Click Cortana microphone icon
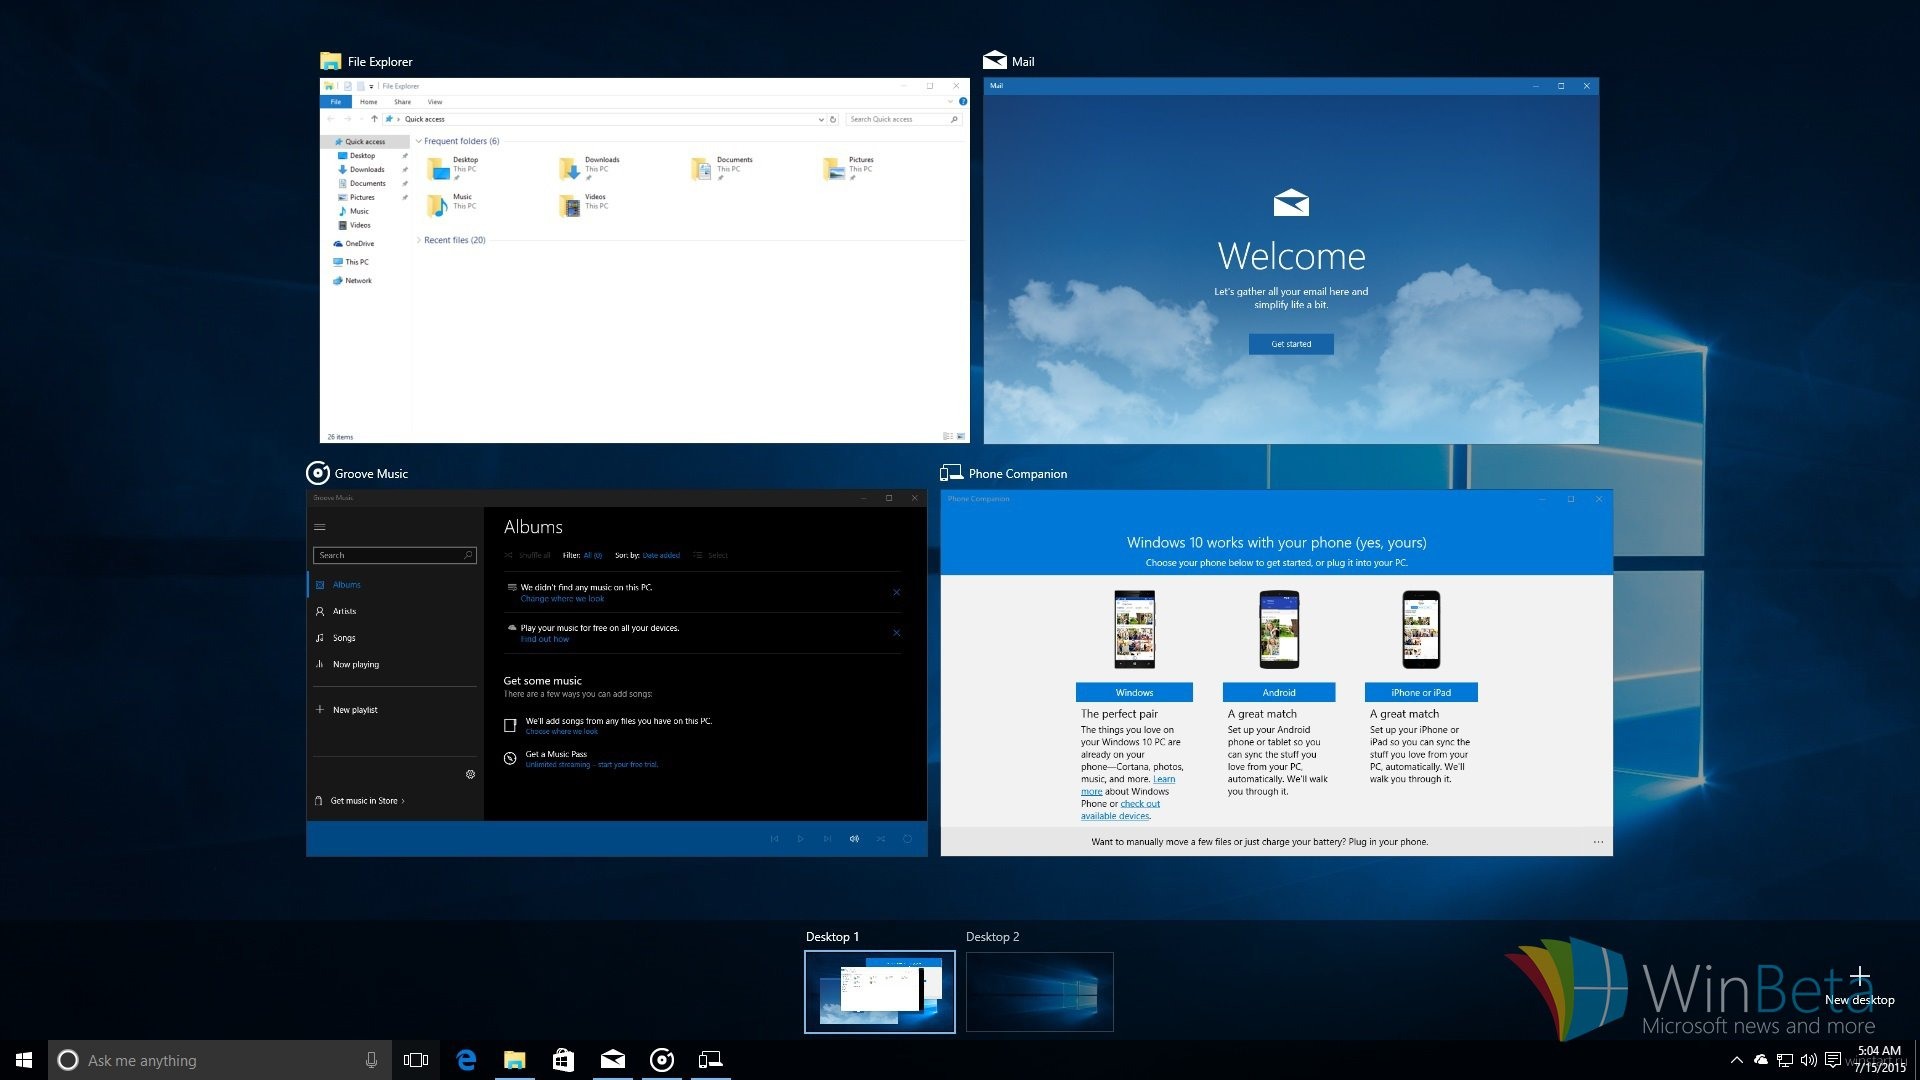1920x1080 pixels. click(x=371, y=1060)
